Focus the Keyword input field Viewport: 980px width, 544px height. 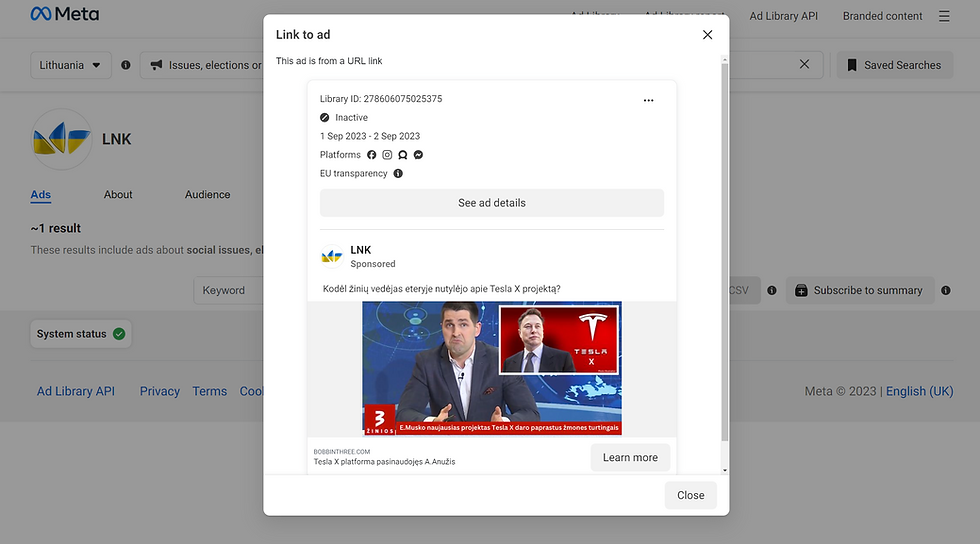[229, 290]
